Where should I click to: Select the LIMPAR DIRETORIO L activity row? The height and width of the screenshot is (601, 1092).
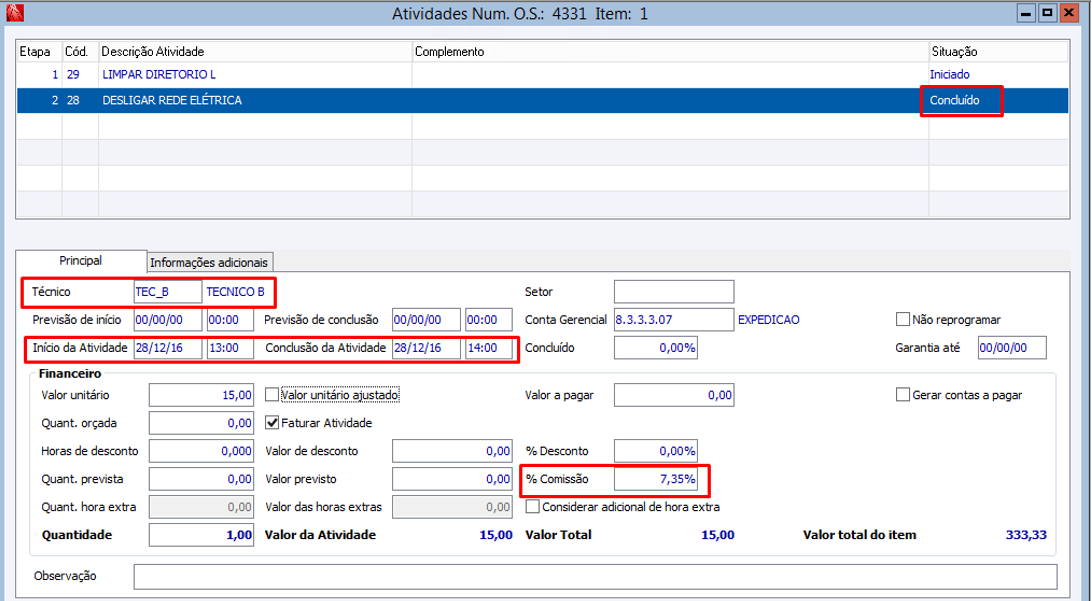coord(158,75)
